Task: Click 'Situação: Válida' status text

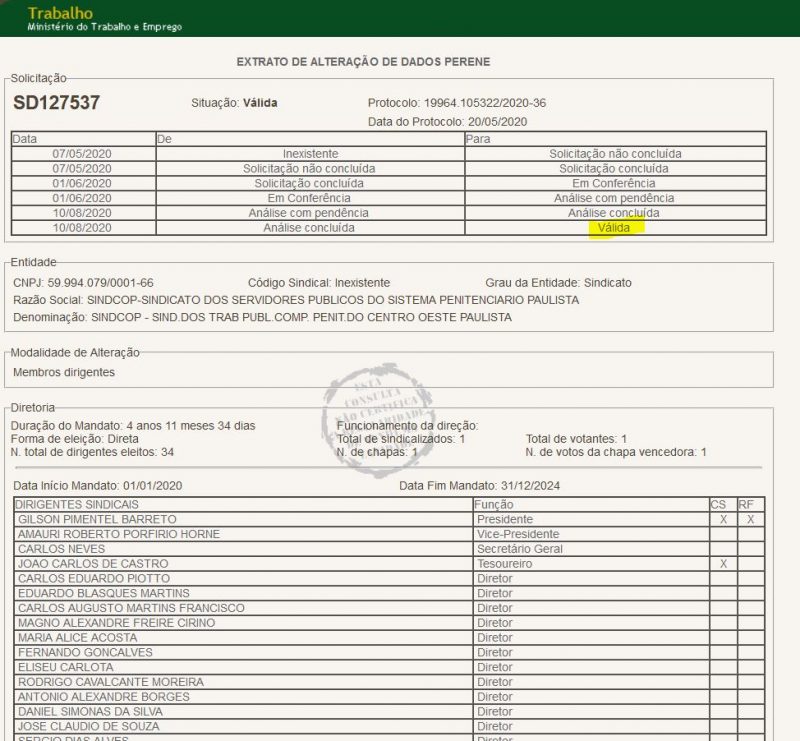Action: (234, 103)
